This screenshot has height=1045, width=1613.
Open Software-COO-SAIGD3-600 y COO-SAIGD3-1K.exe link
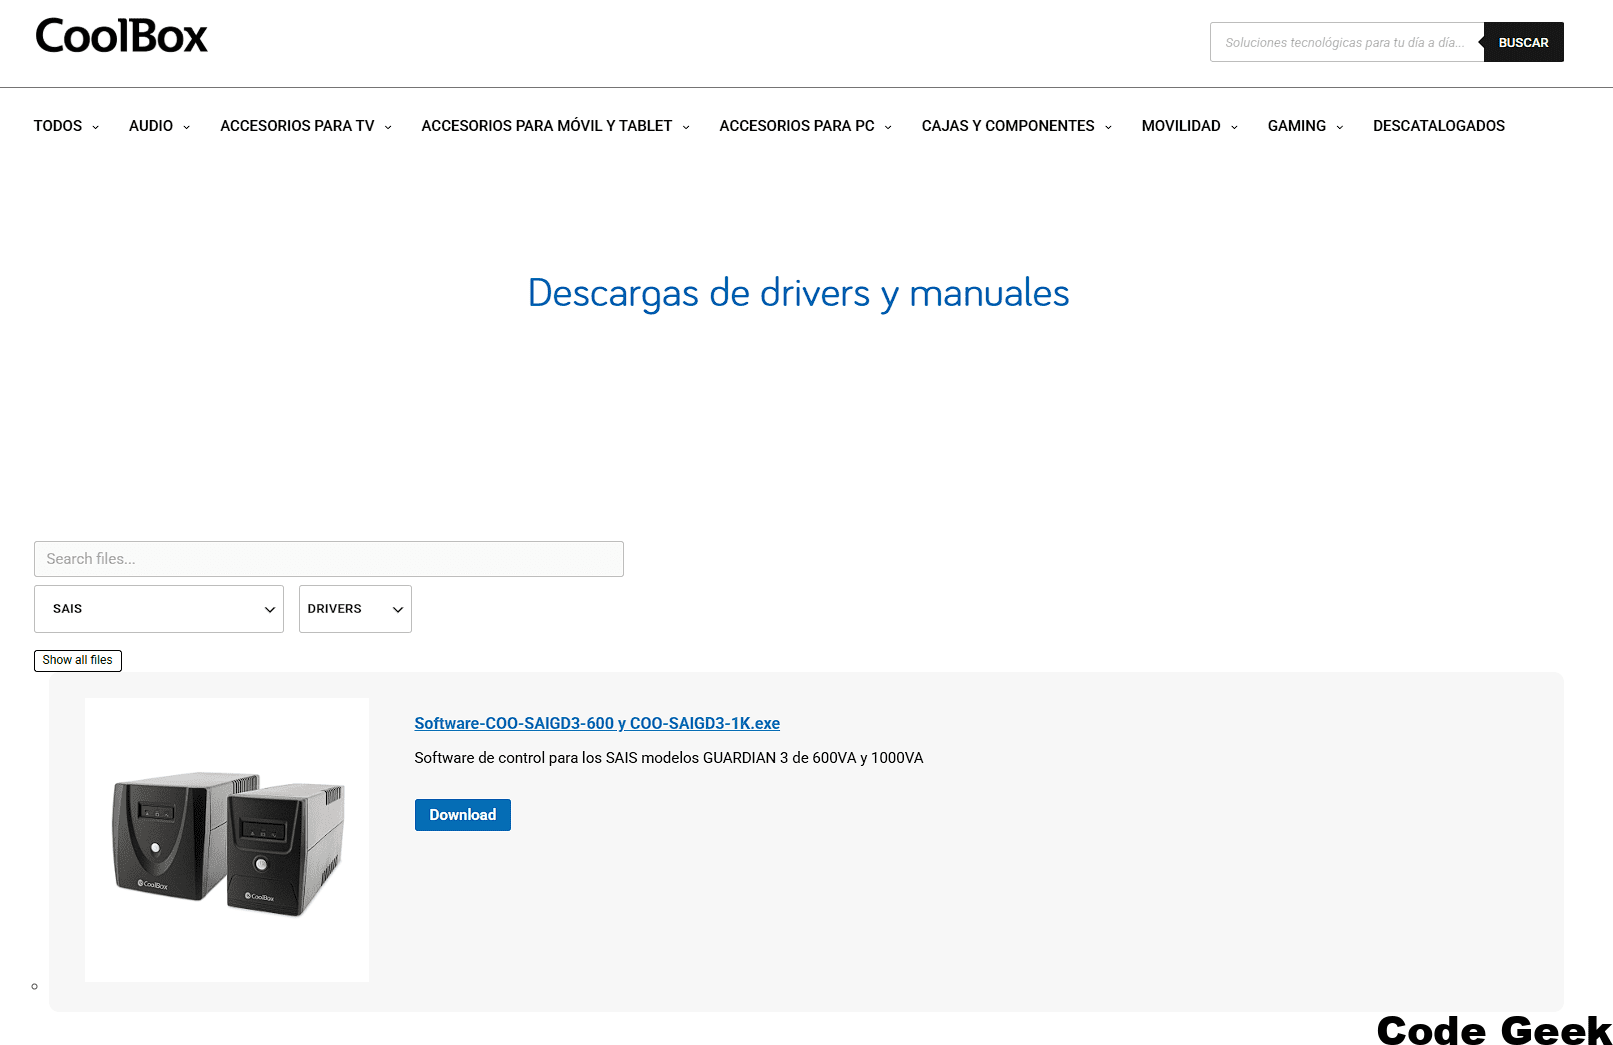pyautogui.click(x=597, y=723)
